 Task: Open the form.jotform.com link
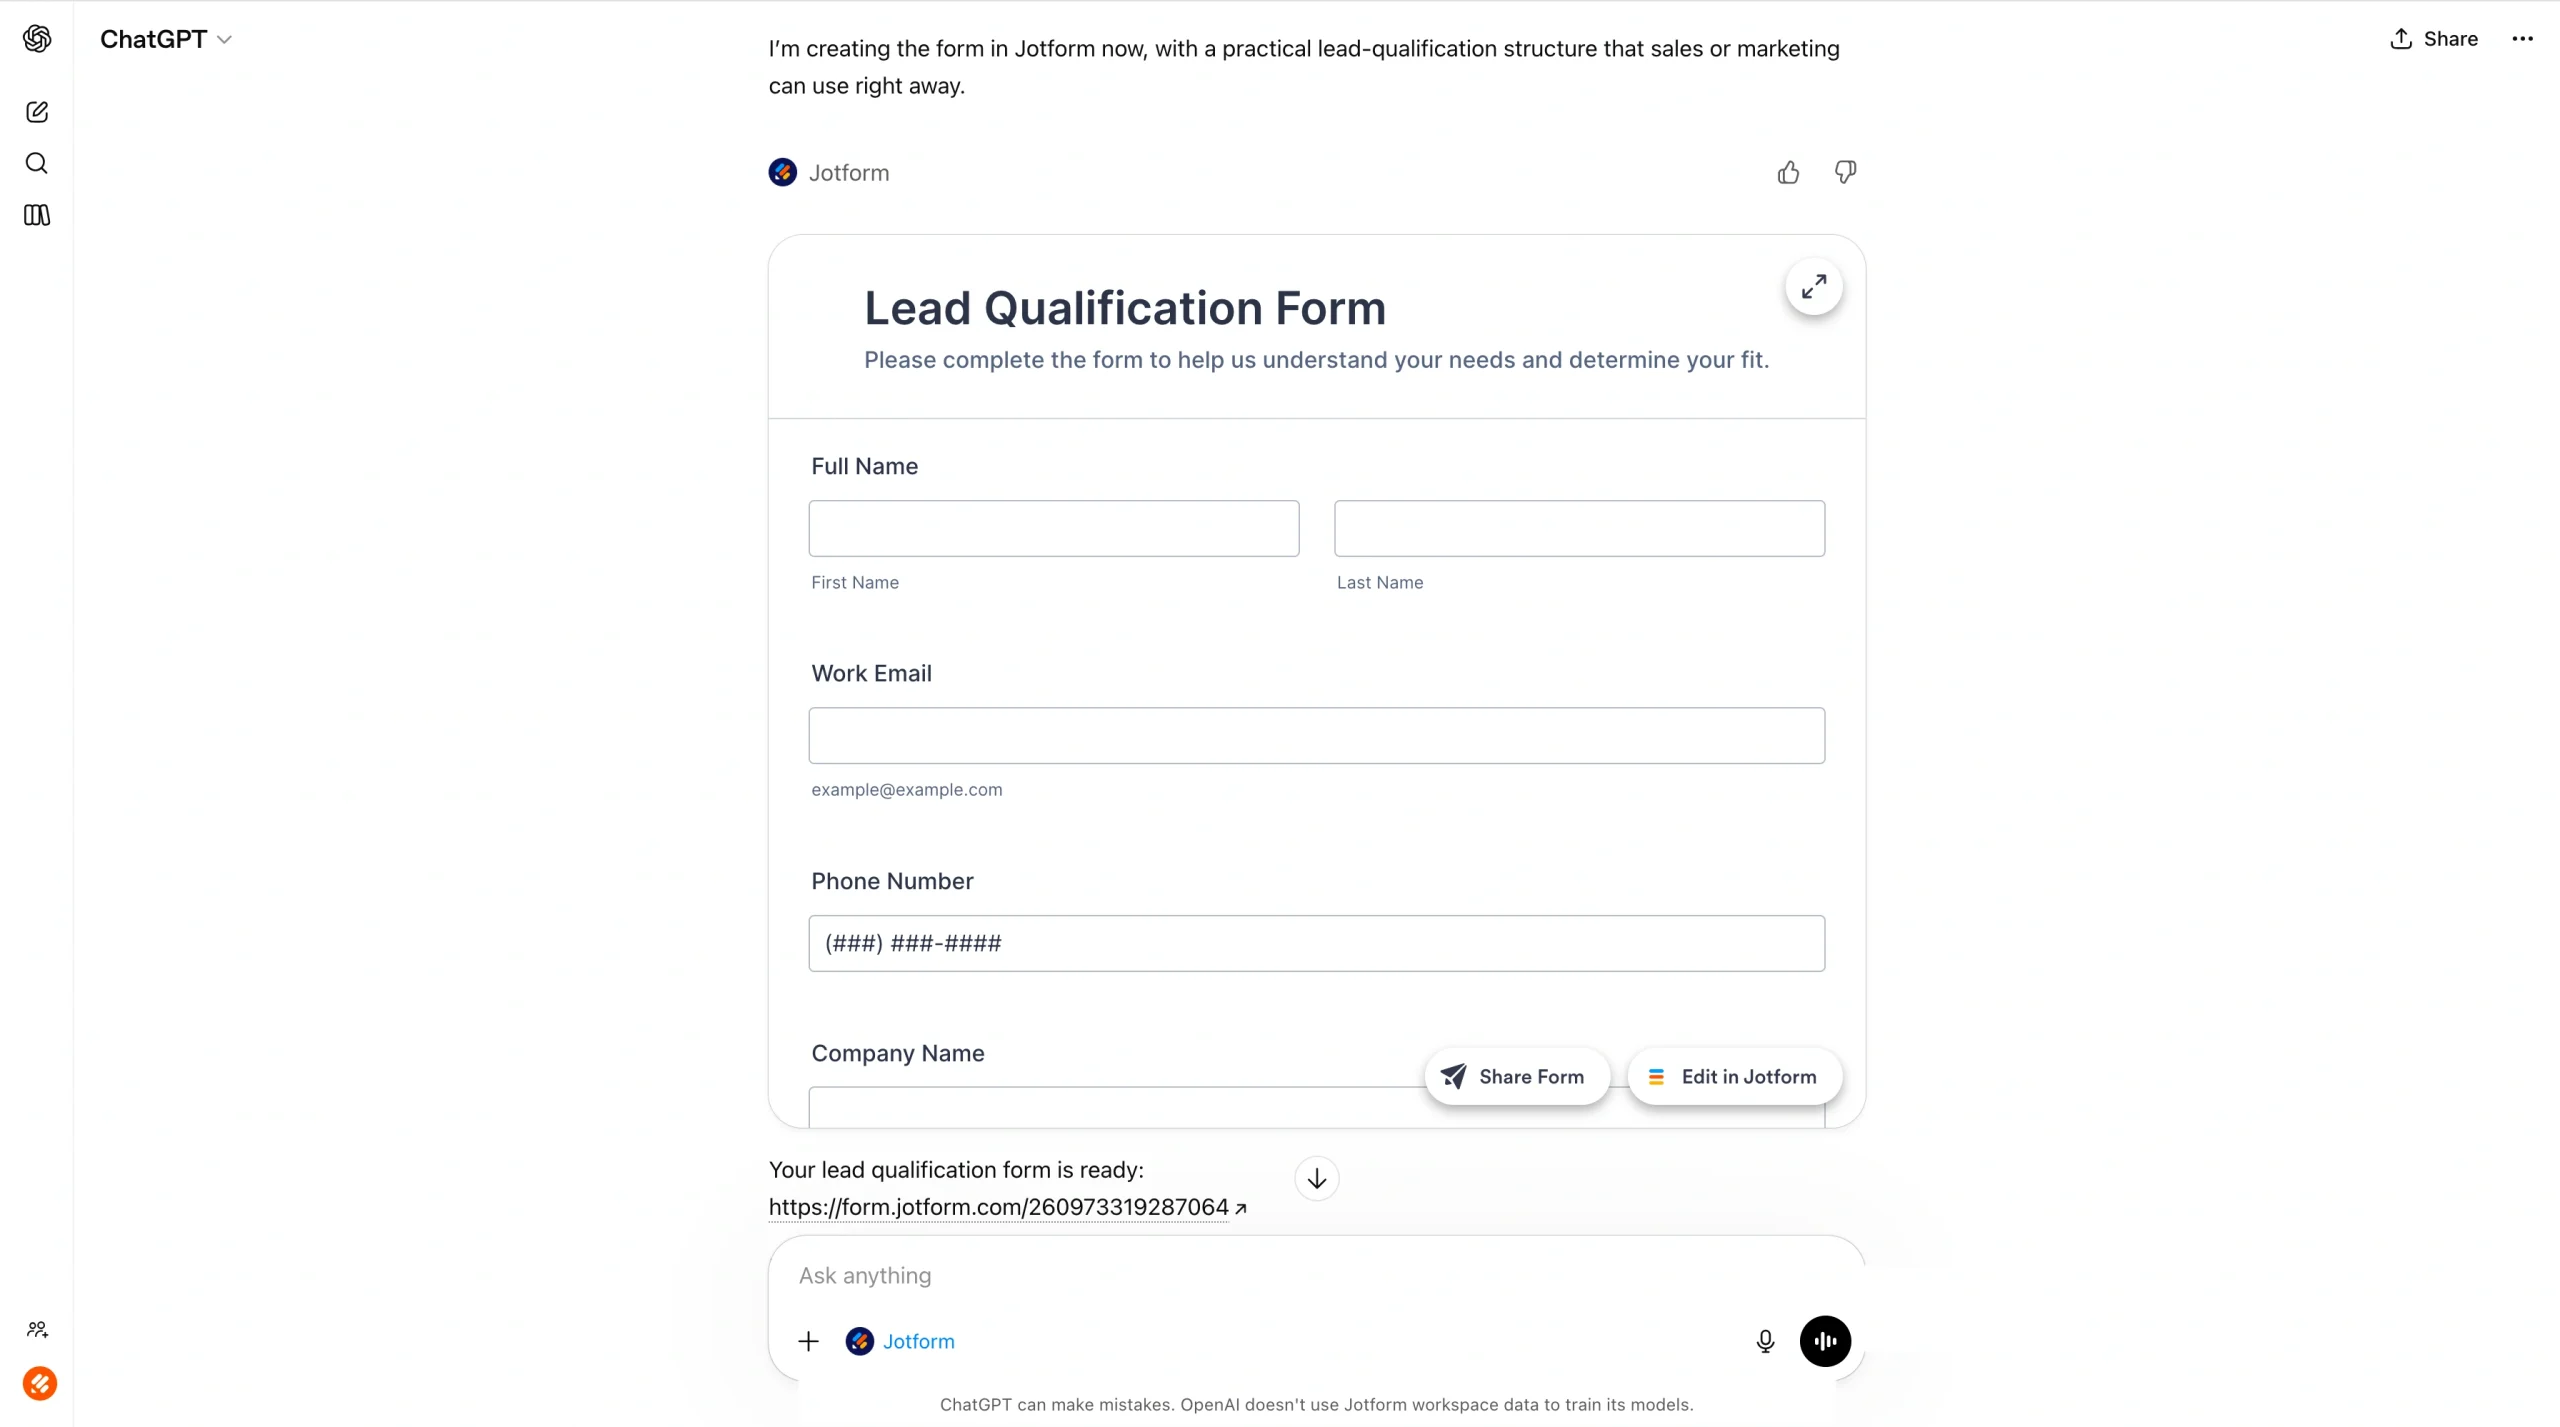pos(1001,1207)
